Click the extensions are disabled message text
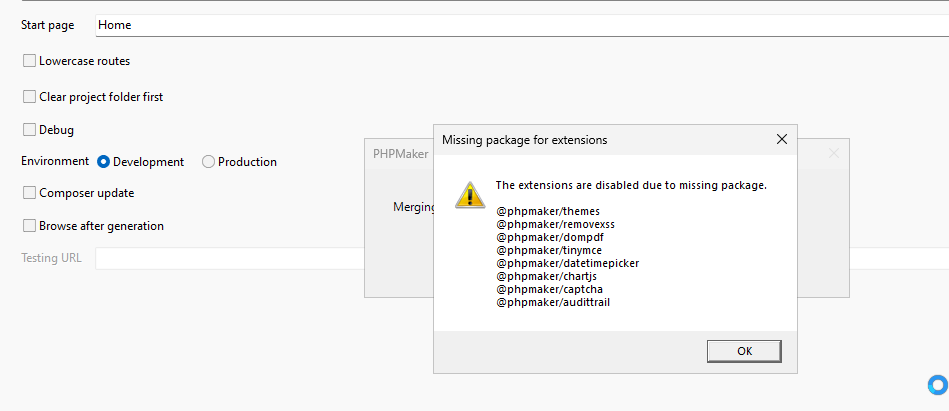The image size is (949, 411). pyautogui.click(x=630, y=185)
